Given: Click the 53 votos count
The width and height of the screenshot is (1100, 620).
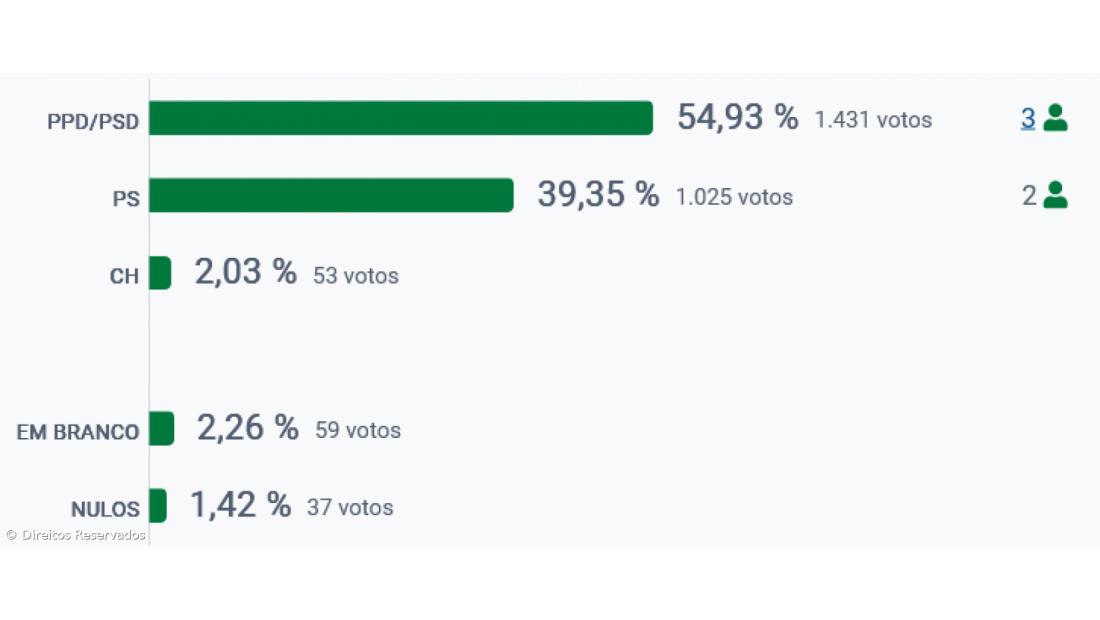Looking at the screenshot, I should click(355, 275).
